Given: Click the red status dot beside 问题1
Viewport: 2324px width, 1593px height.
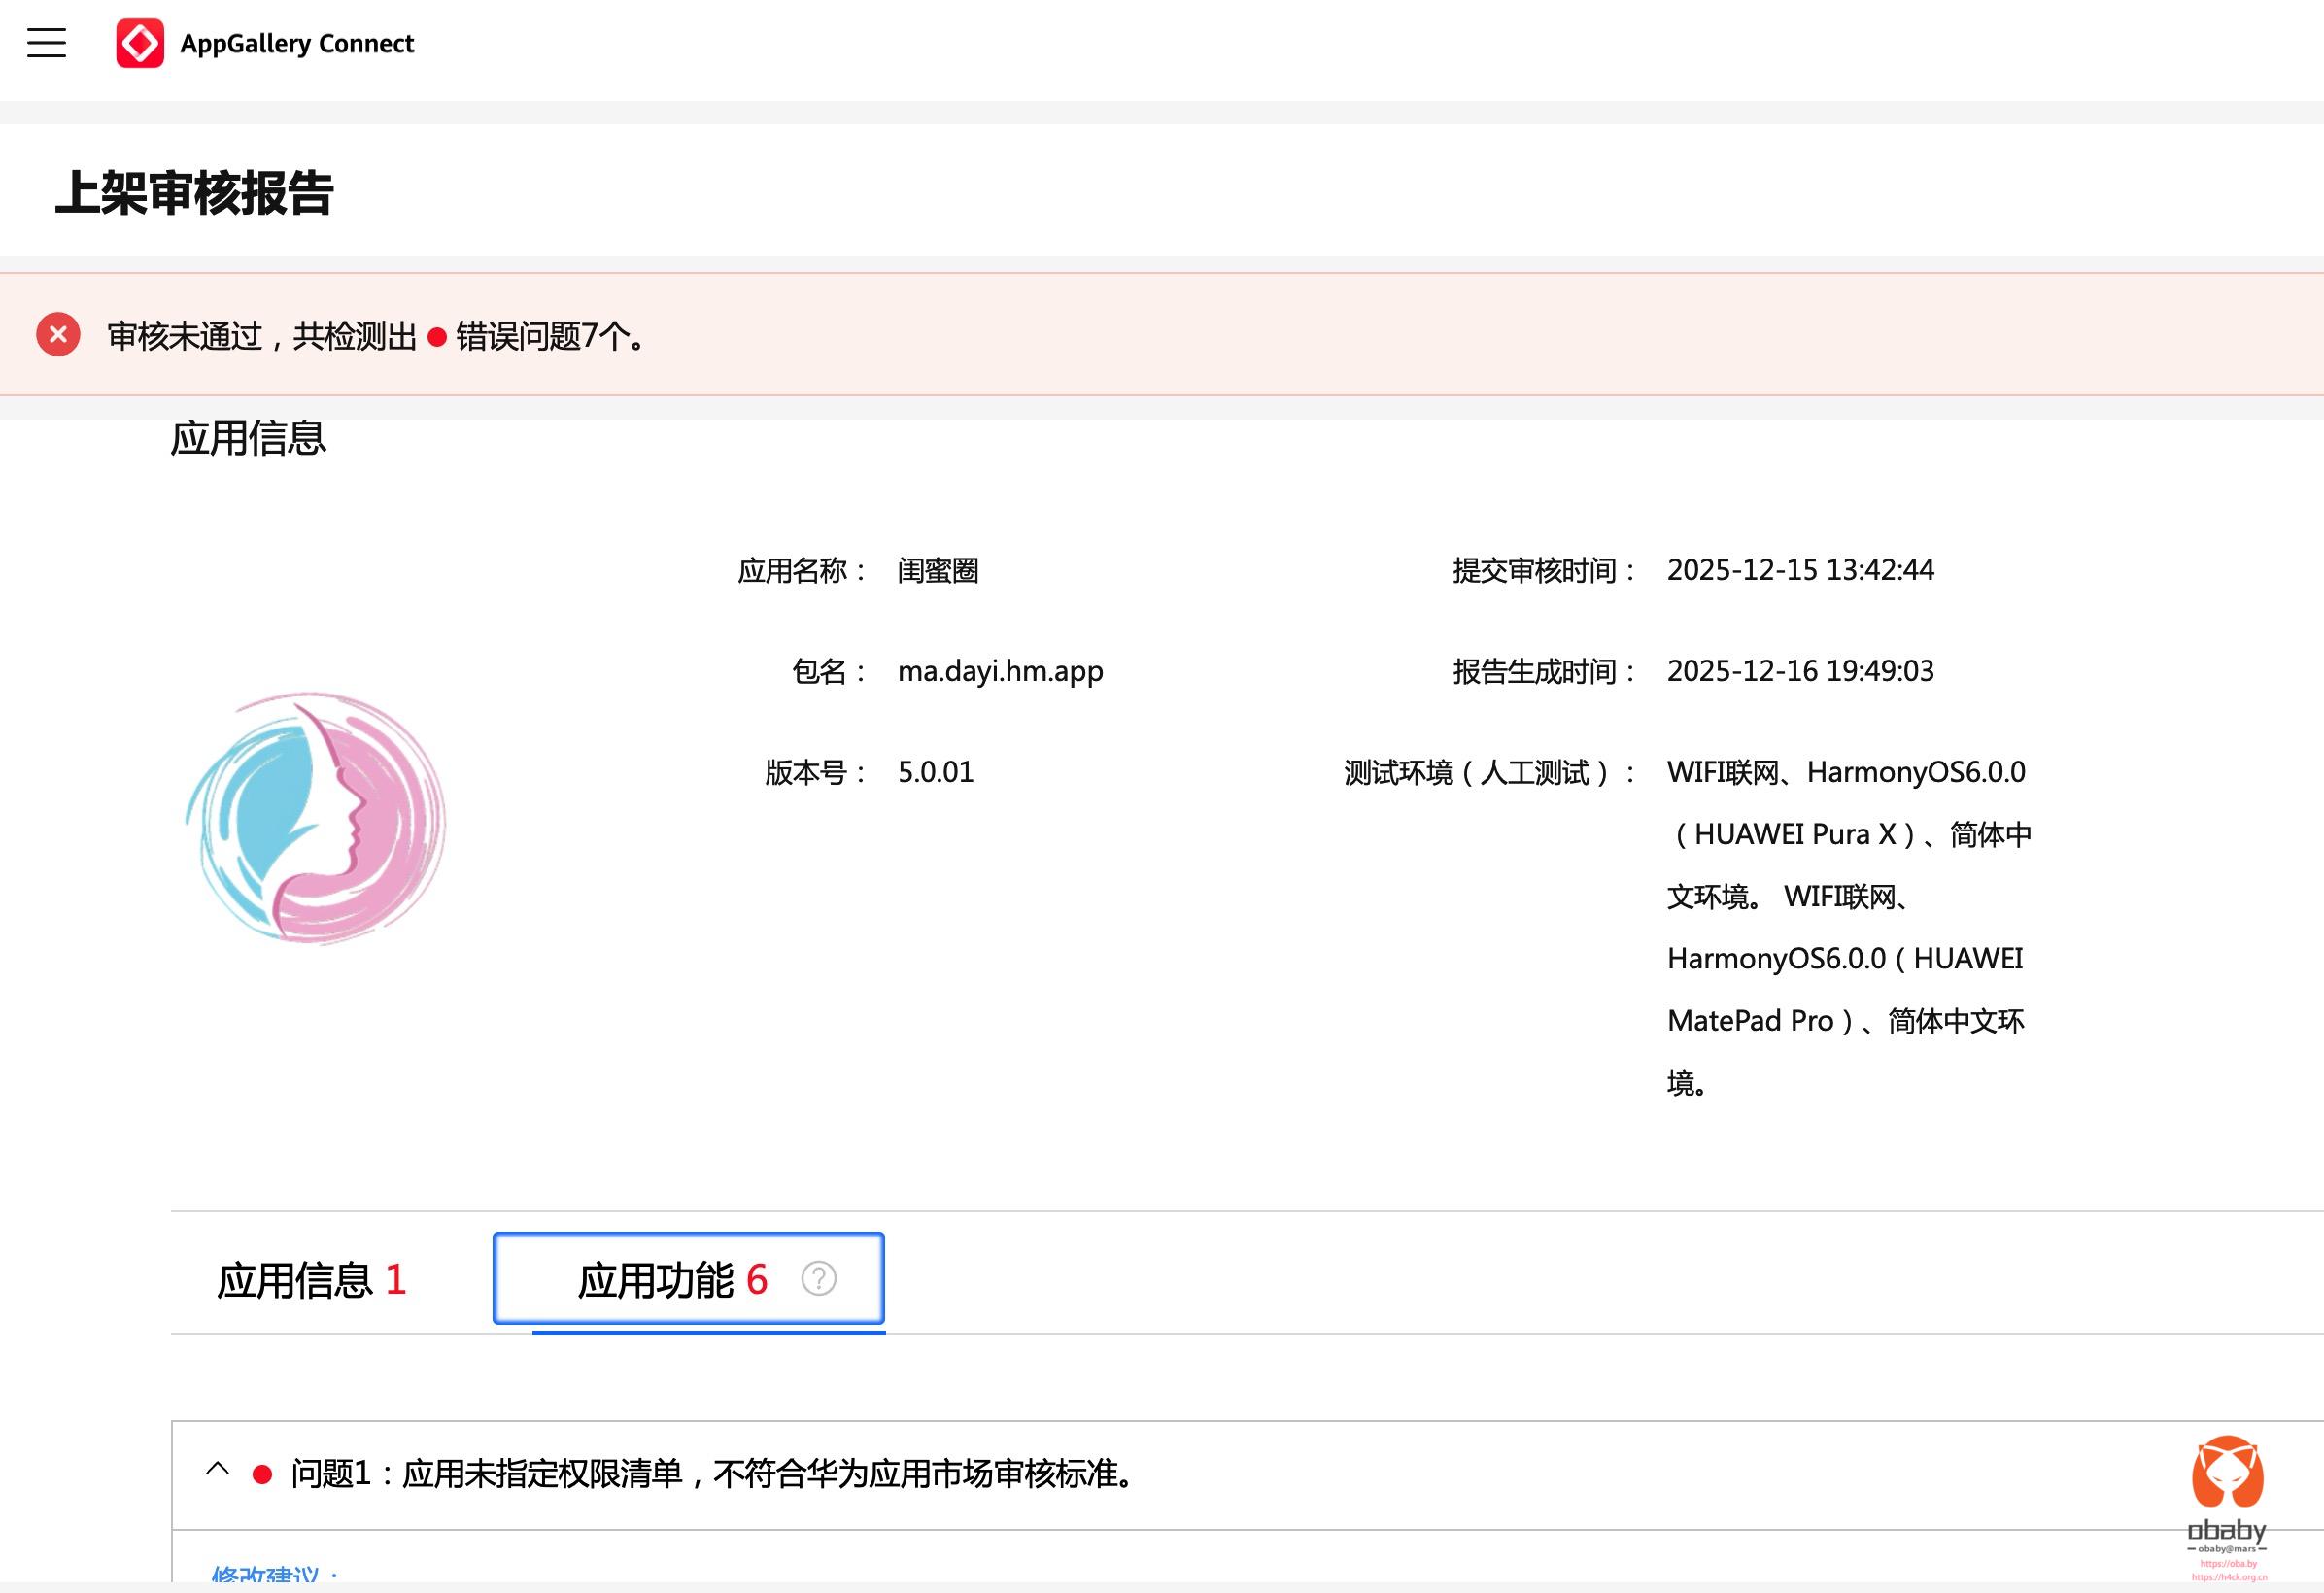Looking at the screenshot, I should pos(262,1474).
